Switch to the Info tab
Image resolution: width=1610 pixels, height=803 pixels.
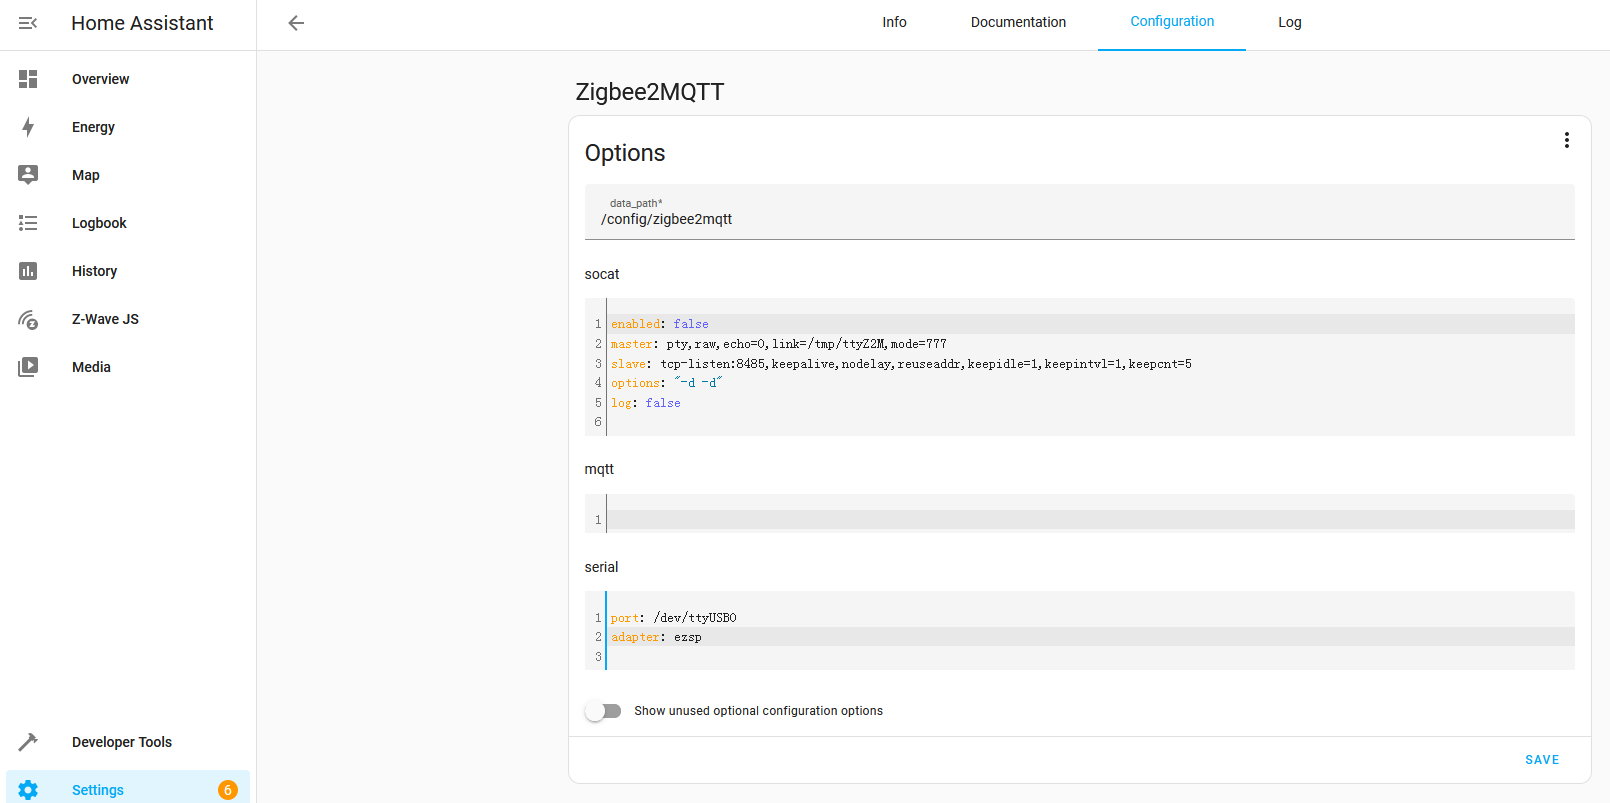click(x=894, y=22)
